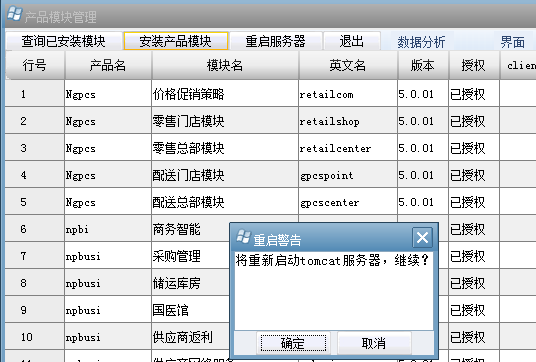Click the 版本 column header
Screen dimensions: 536x362
pyautogui.click(x=423, y=65)
